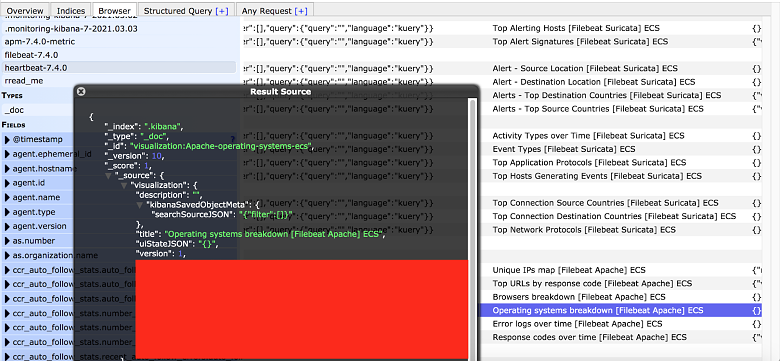
Task: Expand the agent.version field
Action: (x=7, y=226)
